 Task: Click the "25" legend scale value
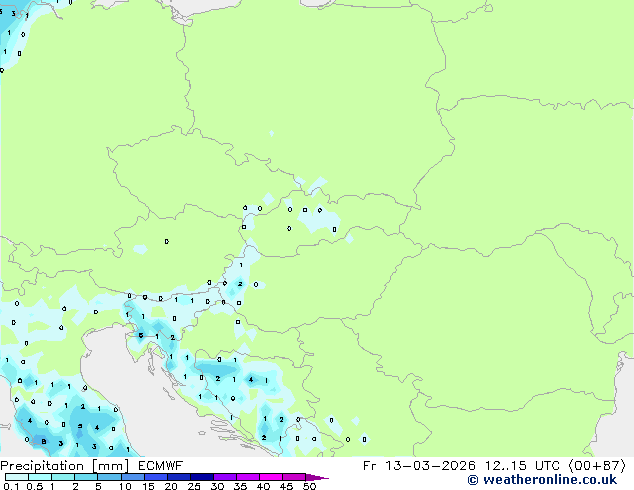194,486
